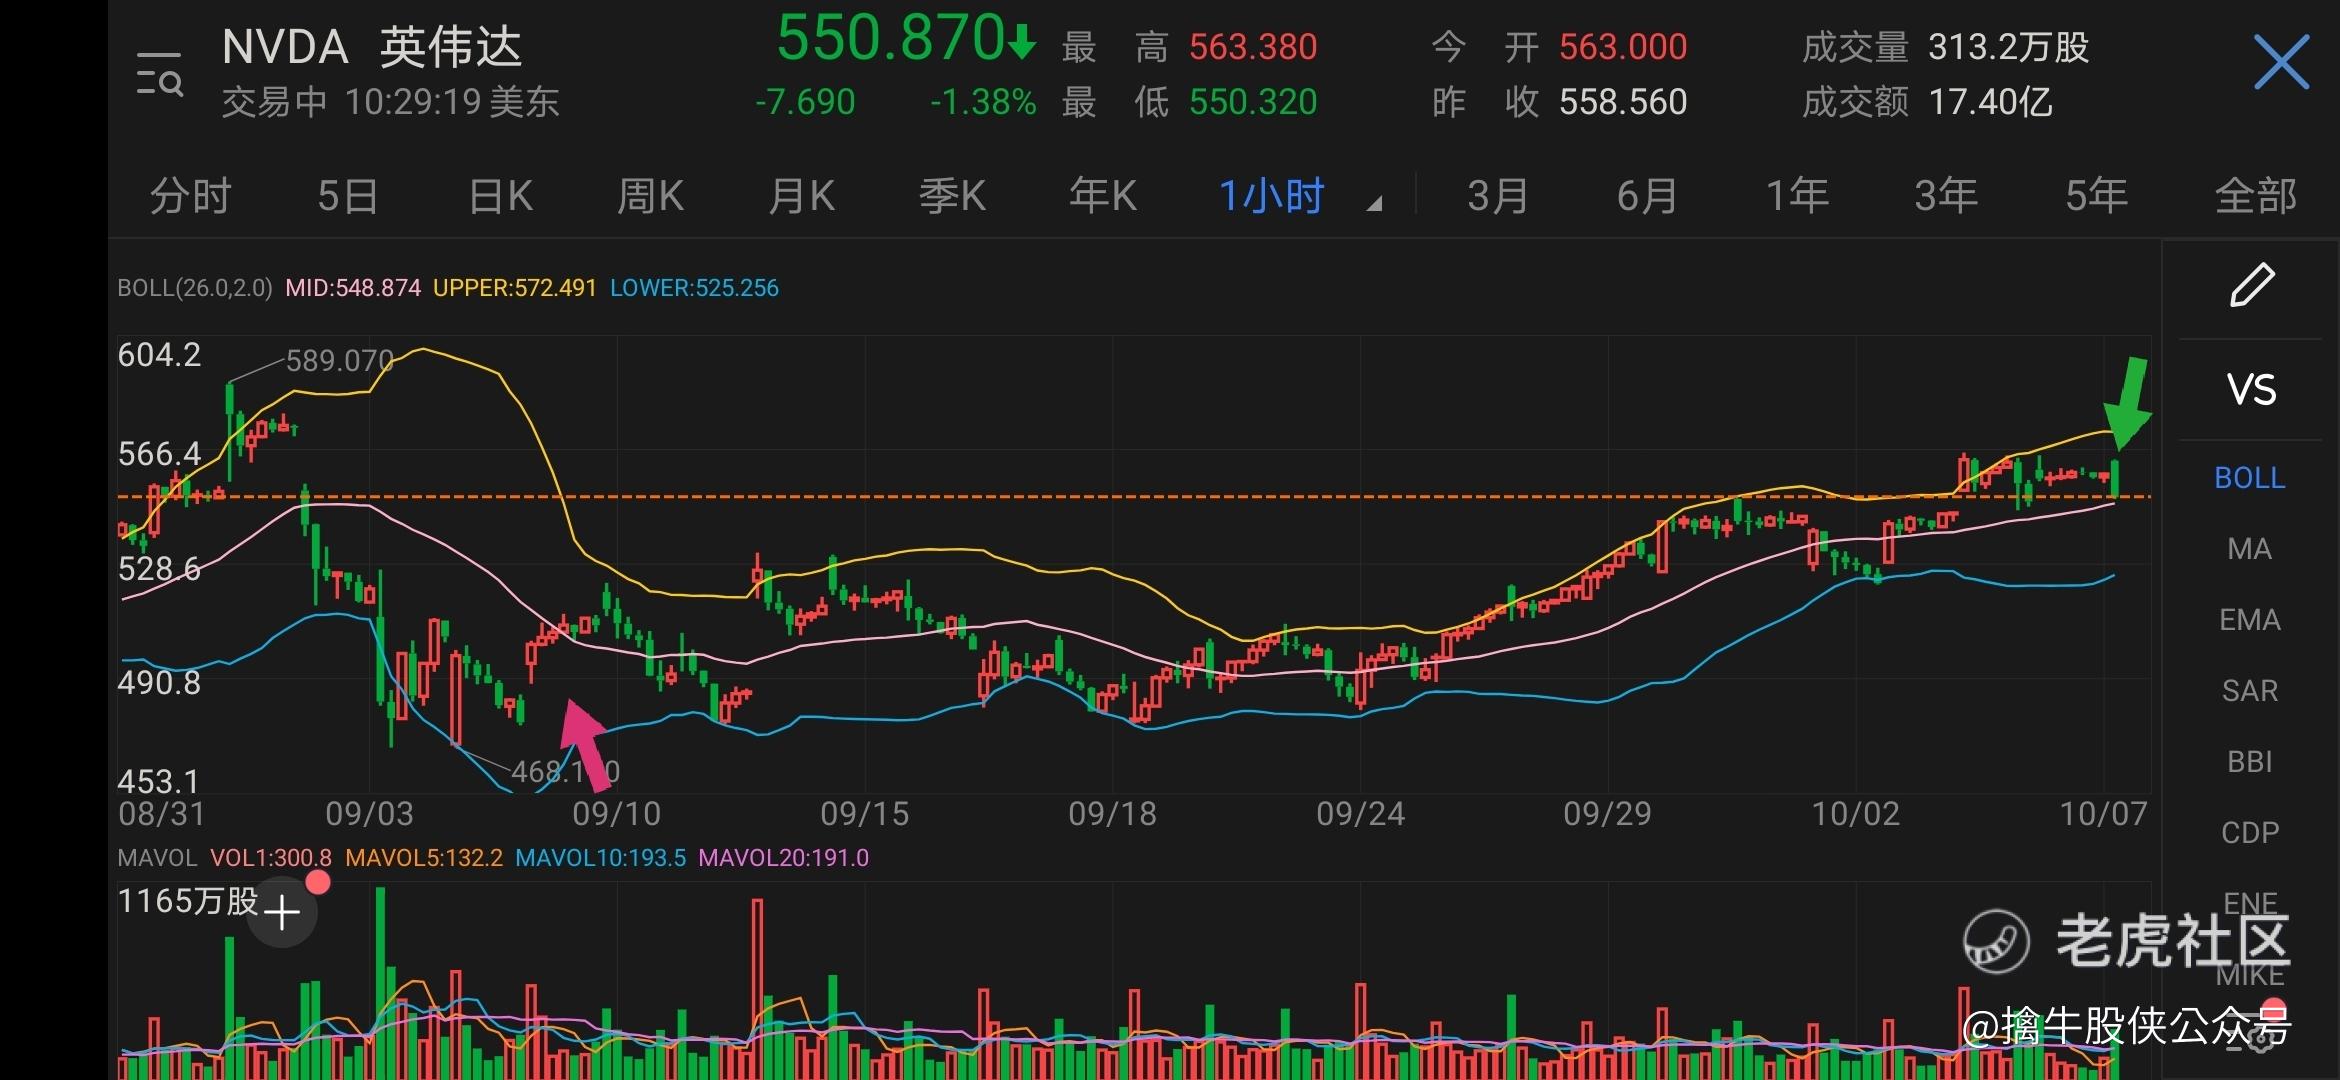Screen dimensions: 2340x1080
Task: Switch to the 分时 tab
Action: point(190,196)
